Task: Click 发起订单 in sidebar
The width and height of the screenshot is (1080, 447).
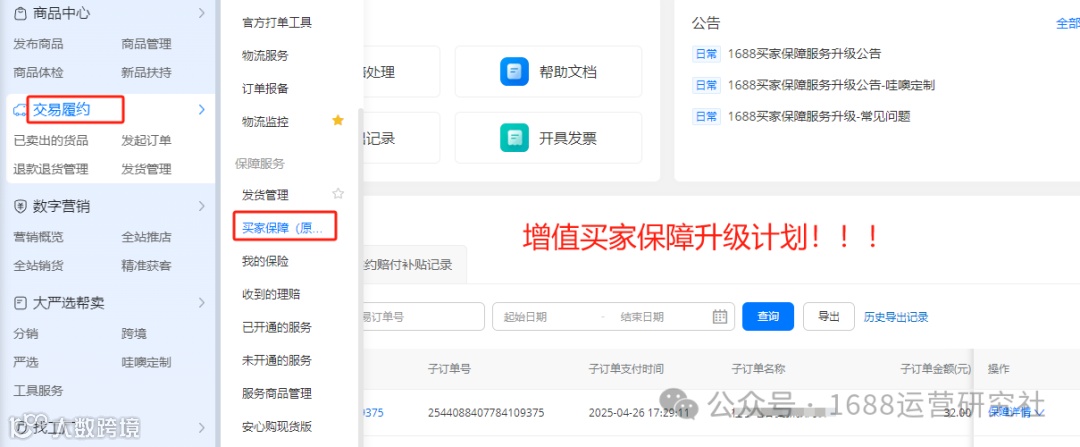Action: point(146,141)
